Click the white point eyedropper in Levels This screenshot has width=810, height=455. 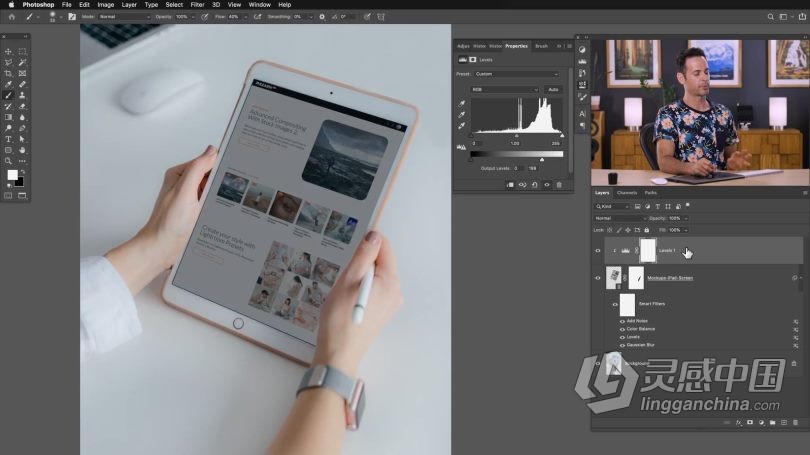[462, 125]
